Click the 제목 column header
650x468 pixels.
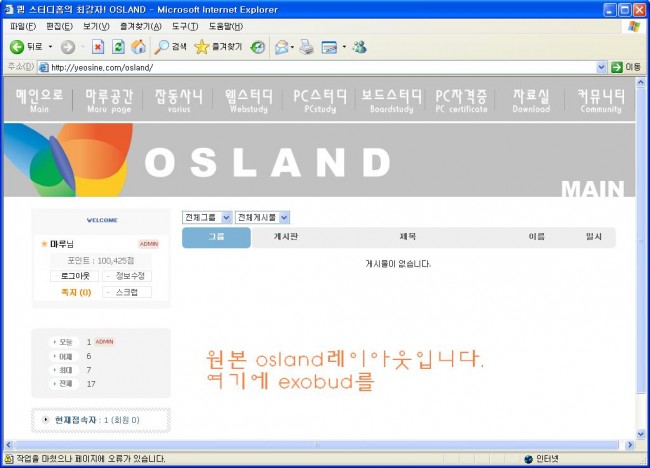(x=407, y=237)
